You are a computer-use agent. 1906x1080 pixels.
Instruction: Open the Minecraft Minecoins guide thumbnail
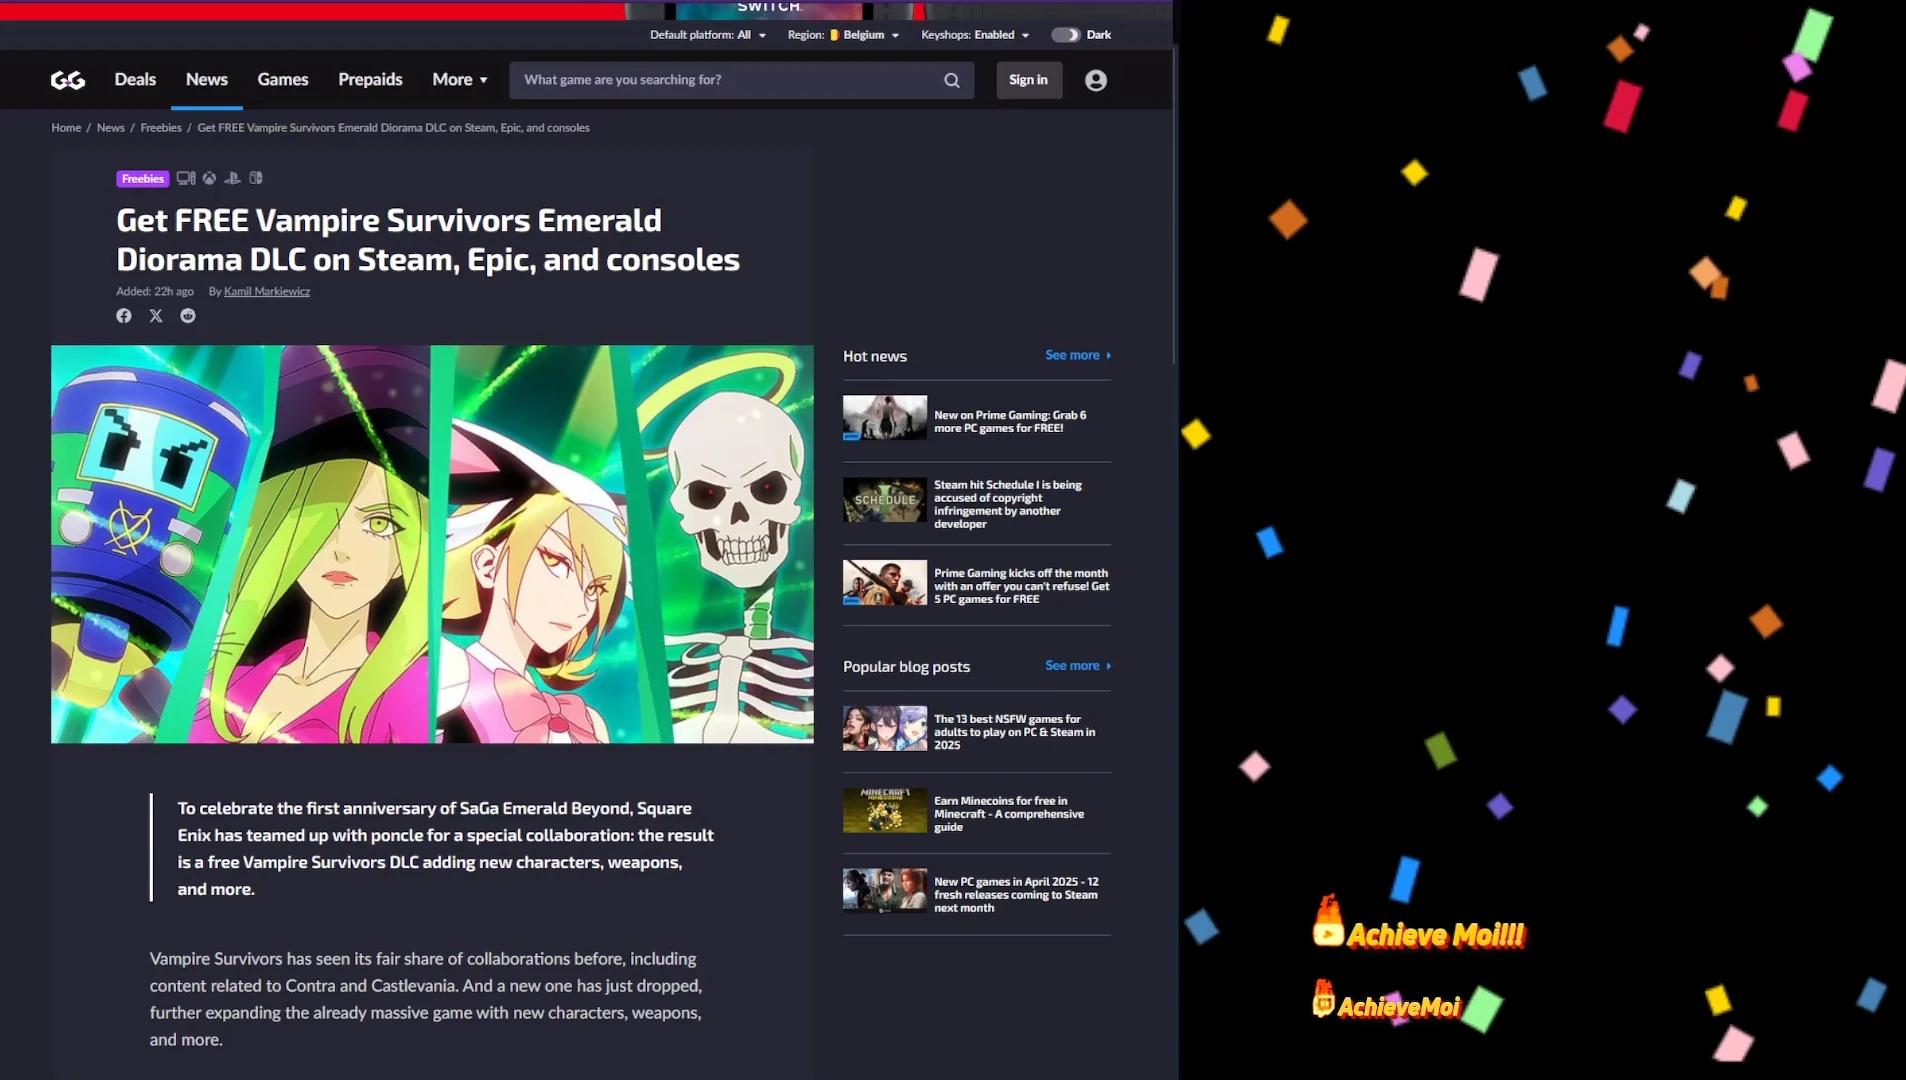[x=885, y=811]
